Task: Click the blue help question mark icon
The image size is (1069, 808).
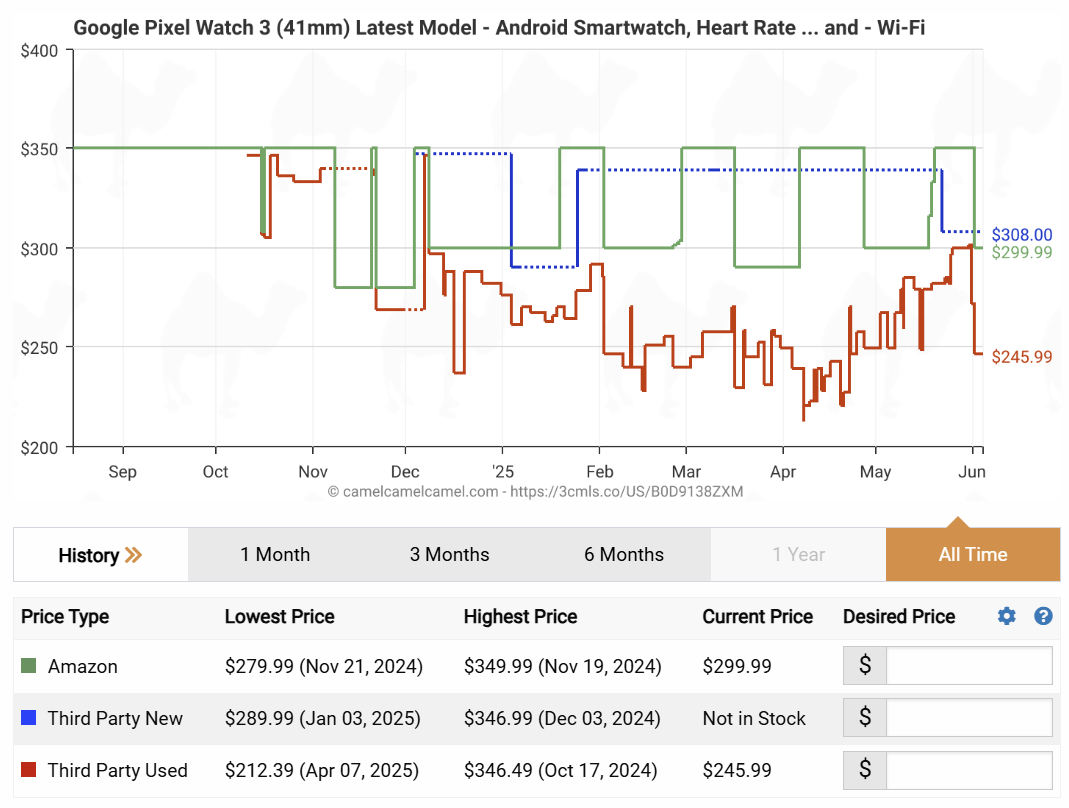Action: coord(1043,616)
